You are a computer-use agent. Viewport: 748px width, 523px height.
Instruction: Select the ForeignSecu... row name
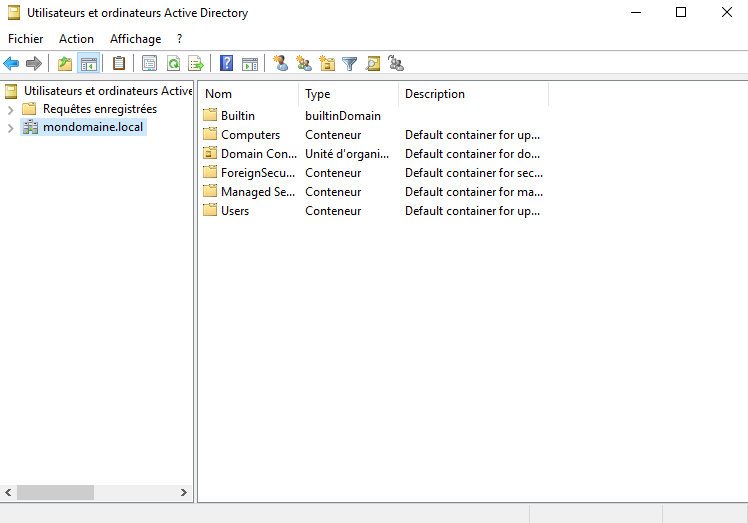pos(258,173)
